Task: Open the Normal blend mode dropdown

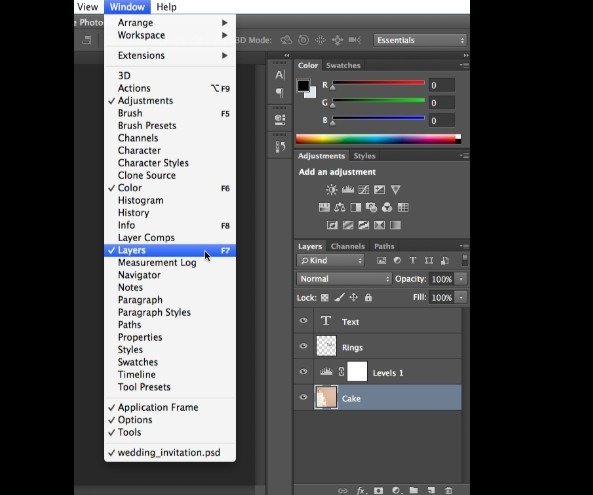Action: coord(344,279)
